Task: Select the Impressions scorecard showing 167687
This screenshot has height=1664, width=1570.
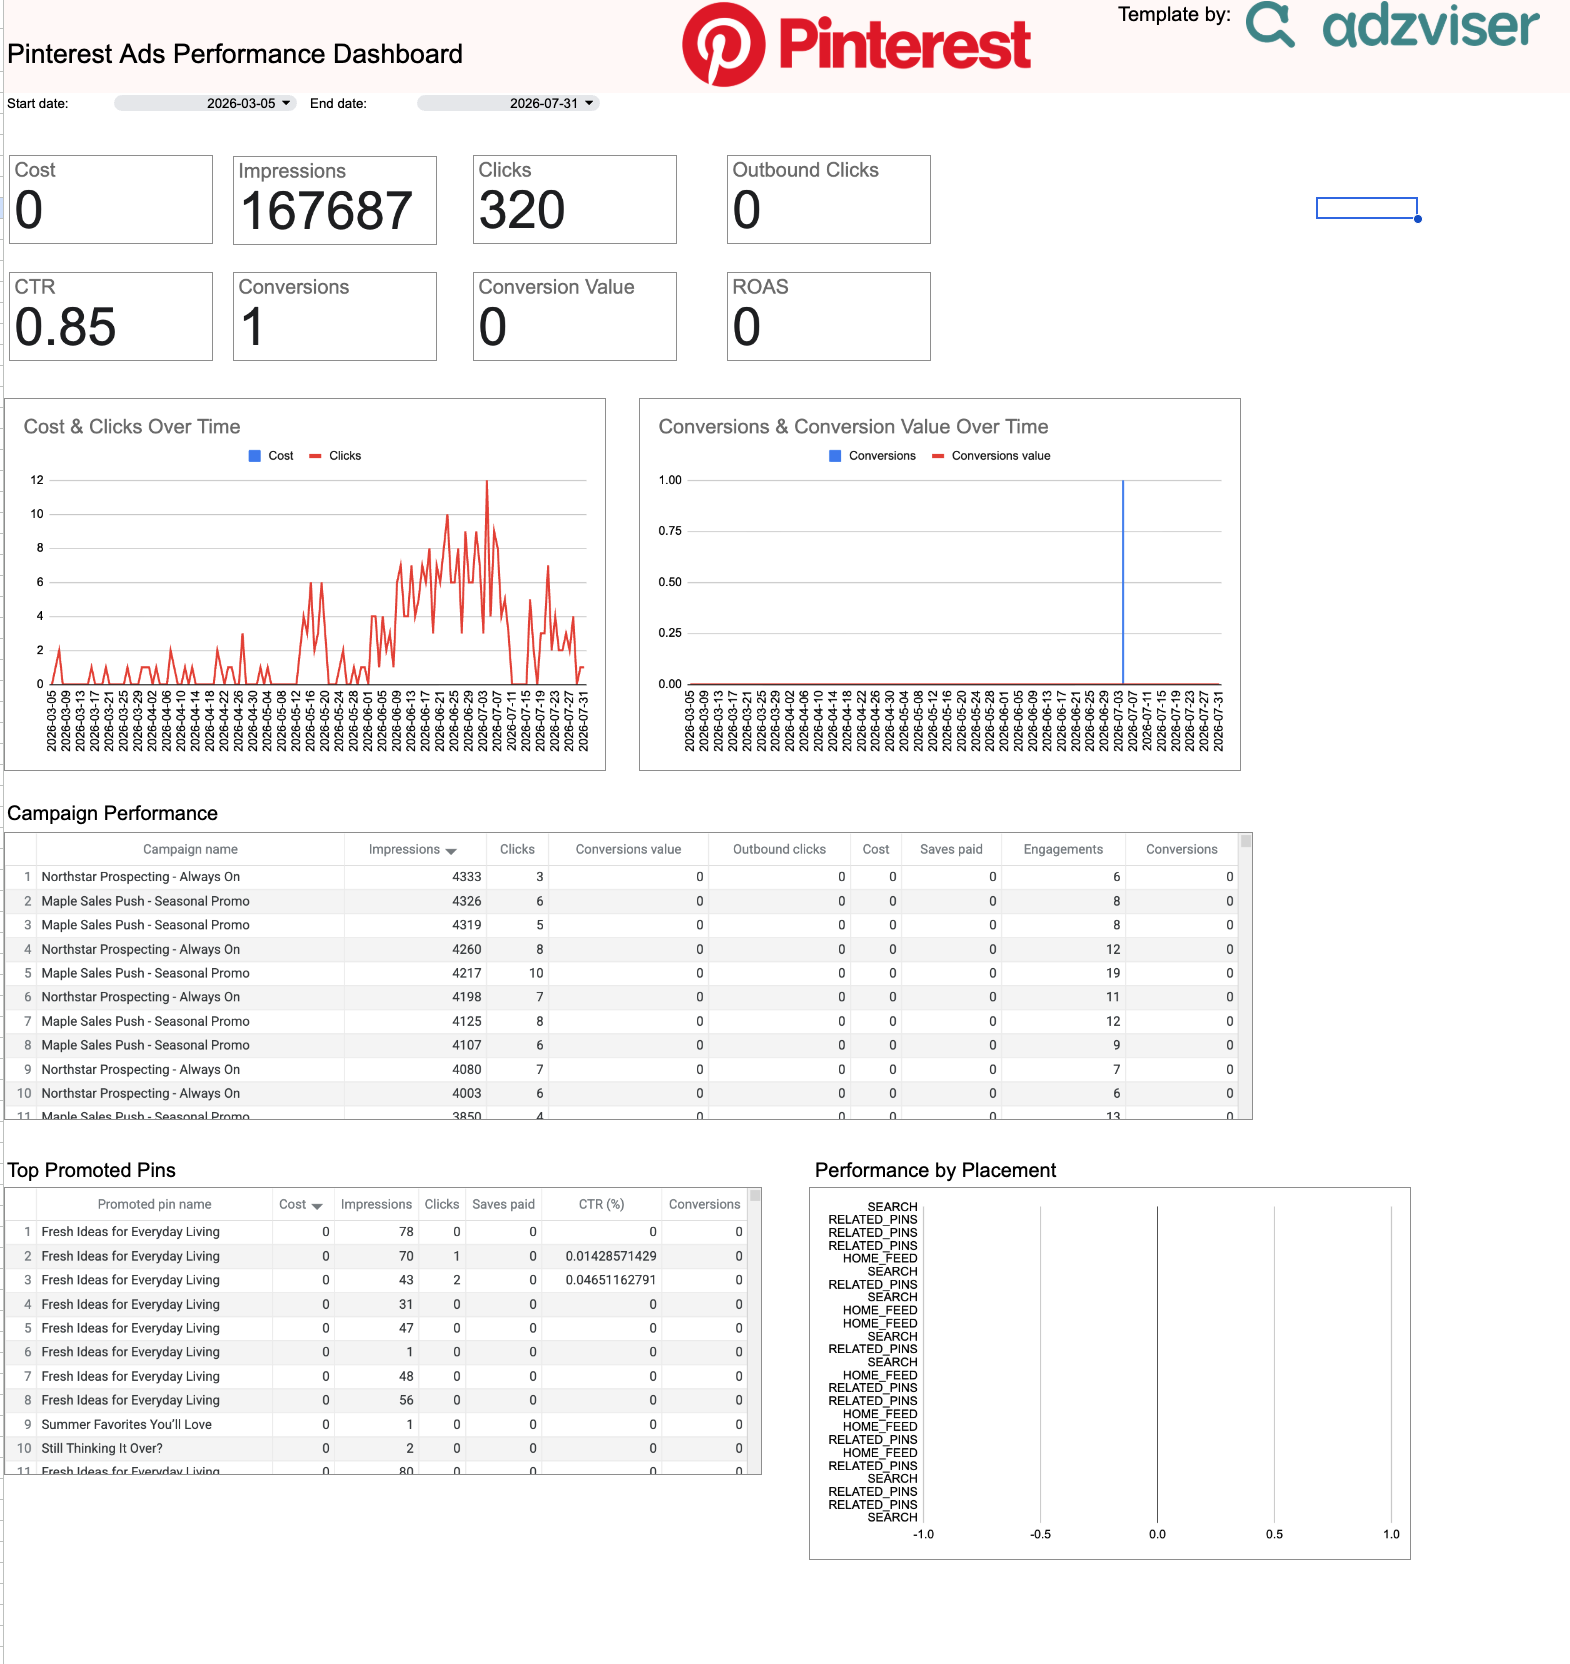Action: pyautogui.click(x=335, y=200)
